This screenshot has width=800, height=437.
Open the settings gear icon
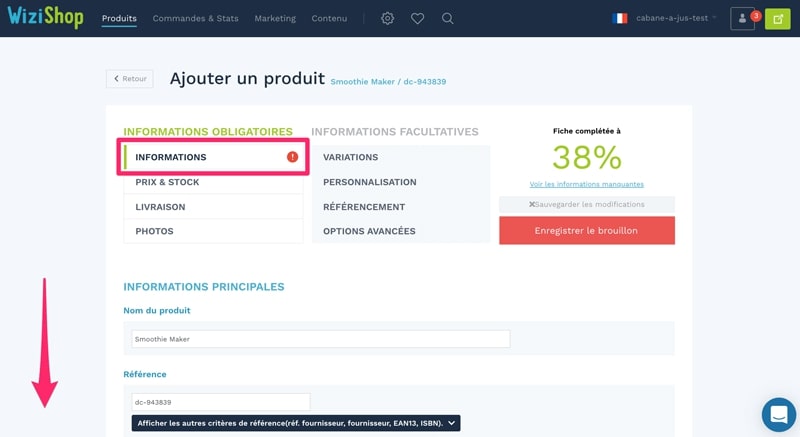click(387, 18)
